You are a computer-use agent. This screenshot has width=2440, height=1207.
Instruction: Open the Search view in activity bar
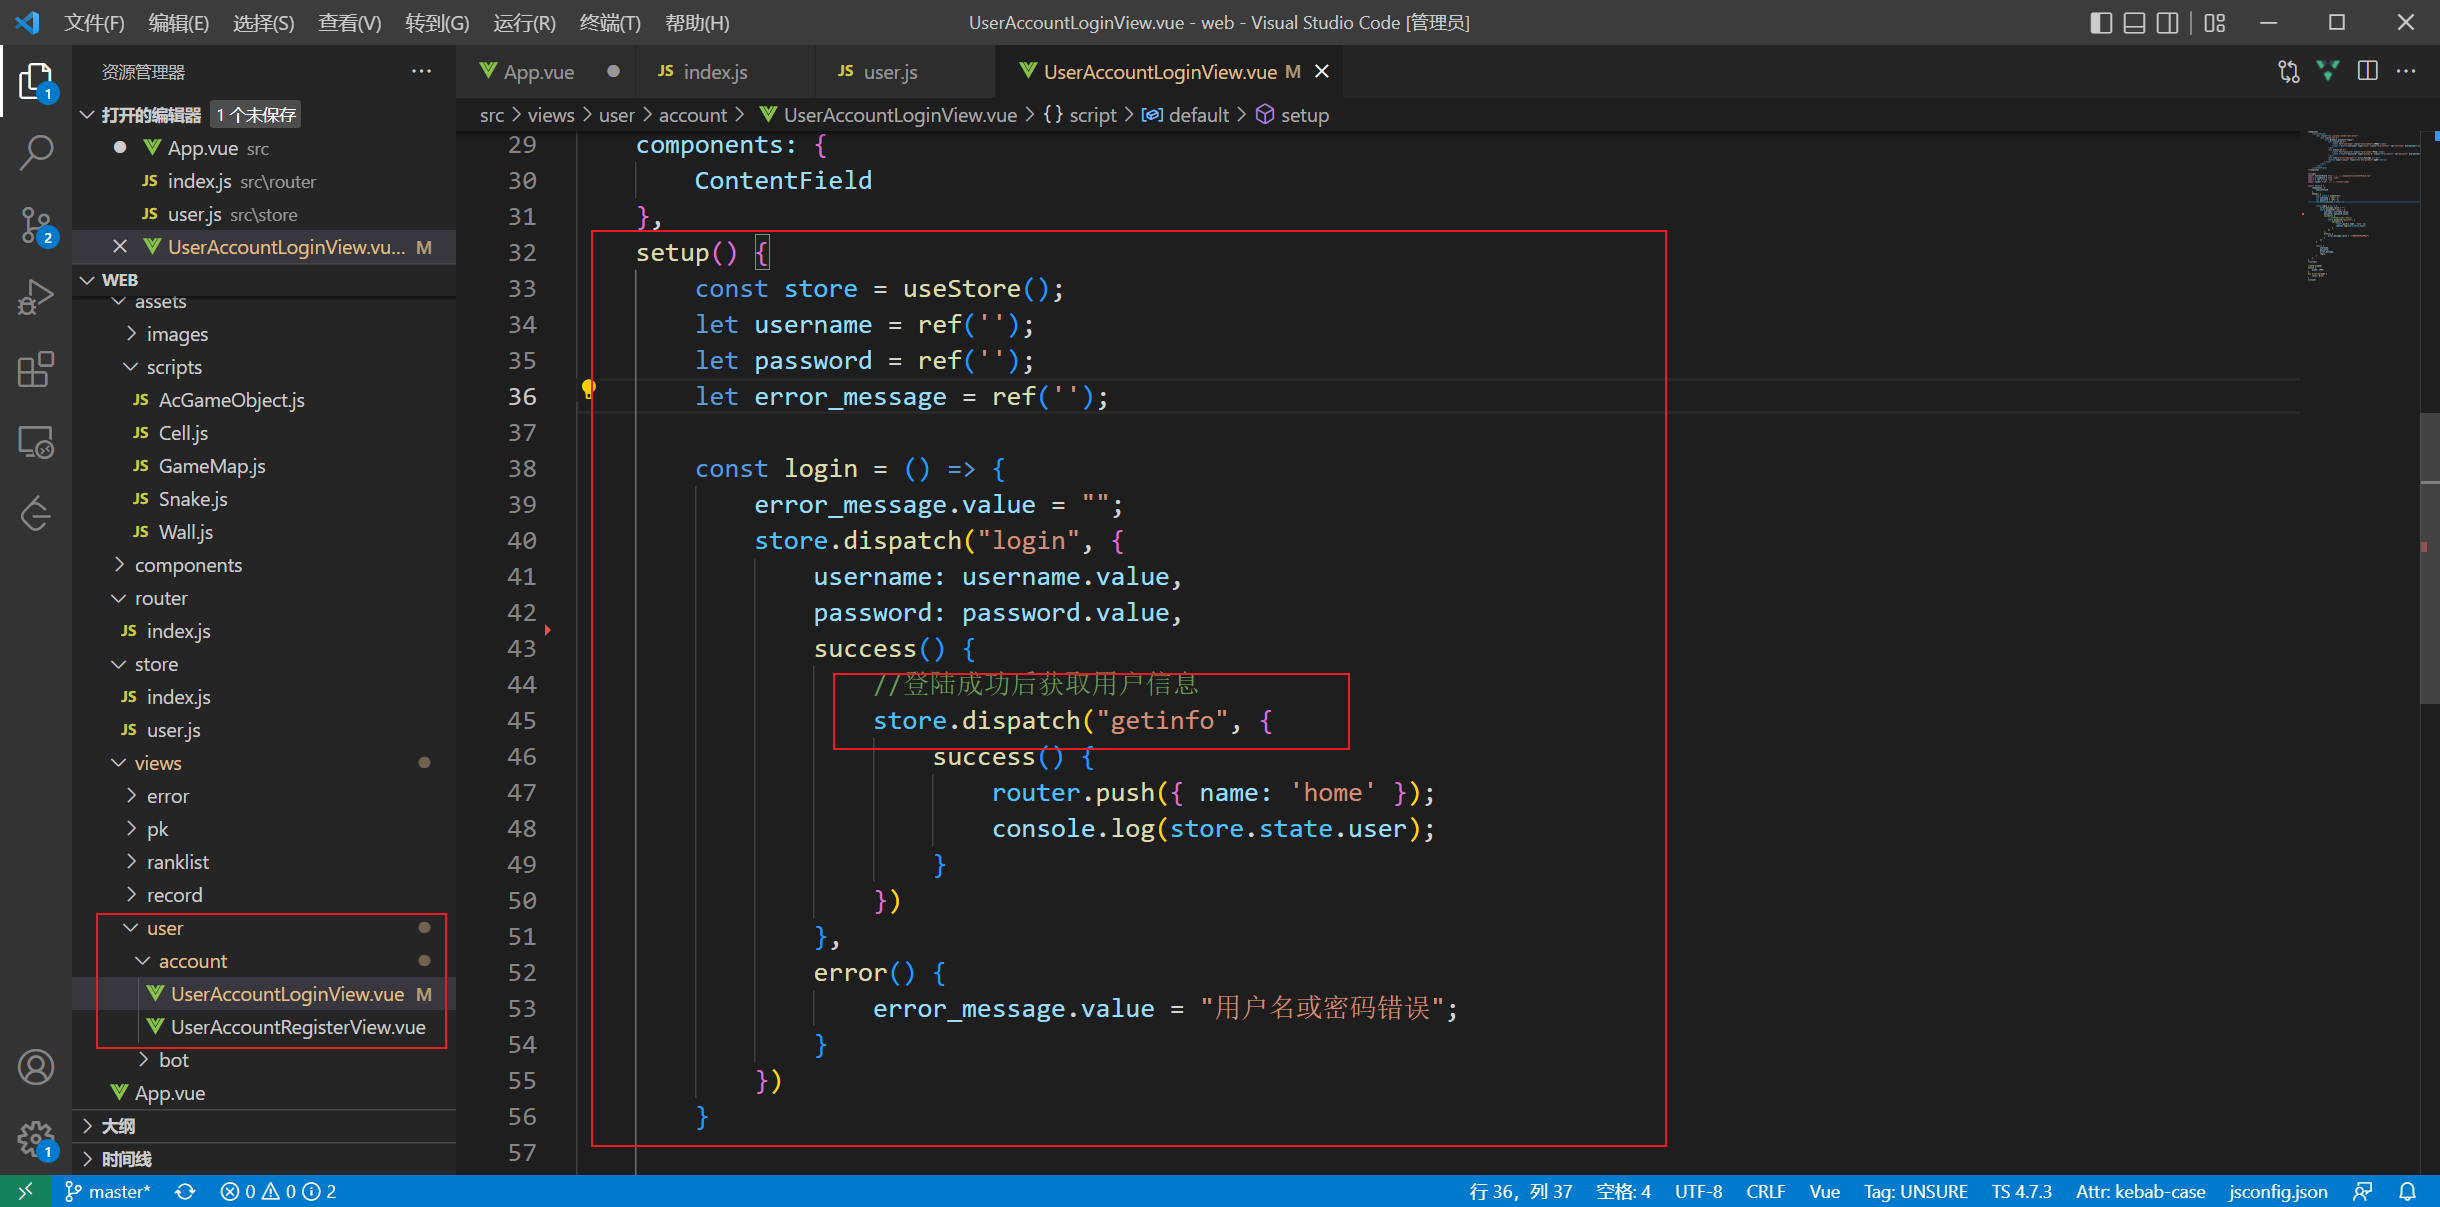(x=36, y=153)
